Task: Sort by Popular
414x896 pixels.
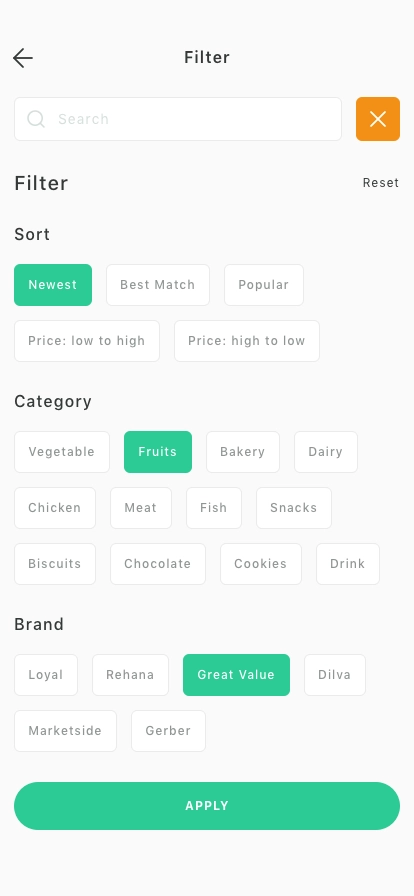Action: 264,285
